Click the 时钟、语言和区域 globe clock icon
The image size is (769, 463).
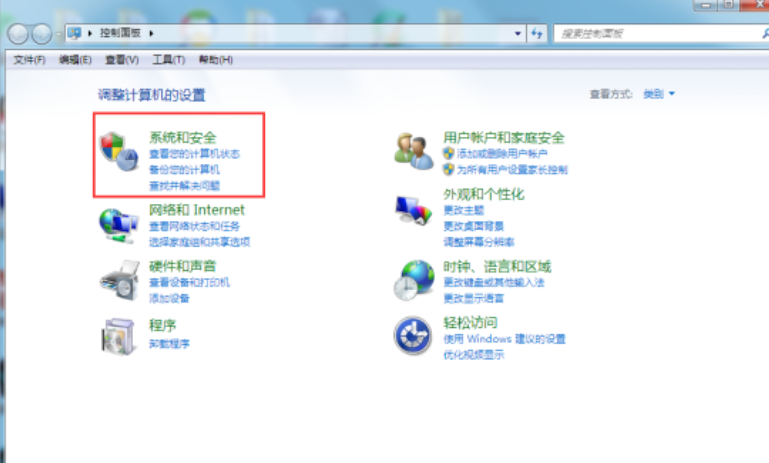413,280
